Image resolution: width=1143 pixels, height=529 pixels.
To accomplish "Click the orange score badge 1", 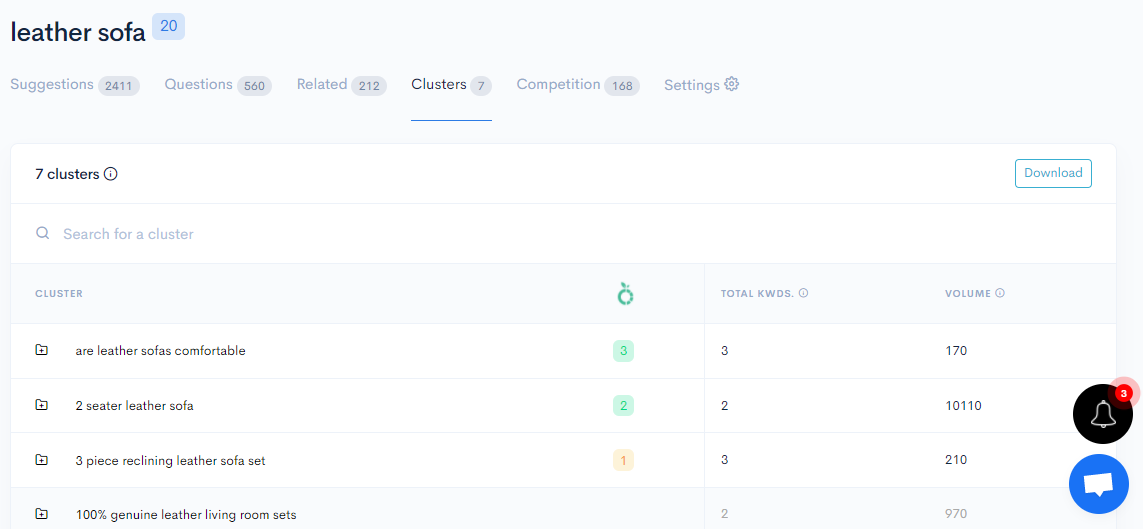I will coord(623,460).
